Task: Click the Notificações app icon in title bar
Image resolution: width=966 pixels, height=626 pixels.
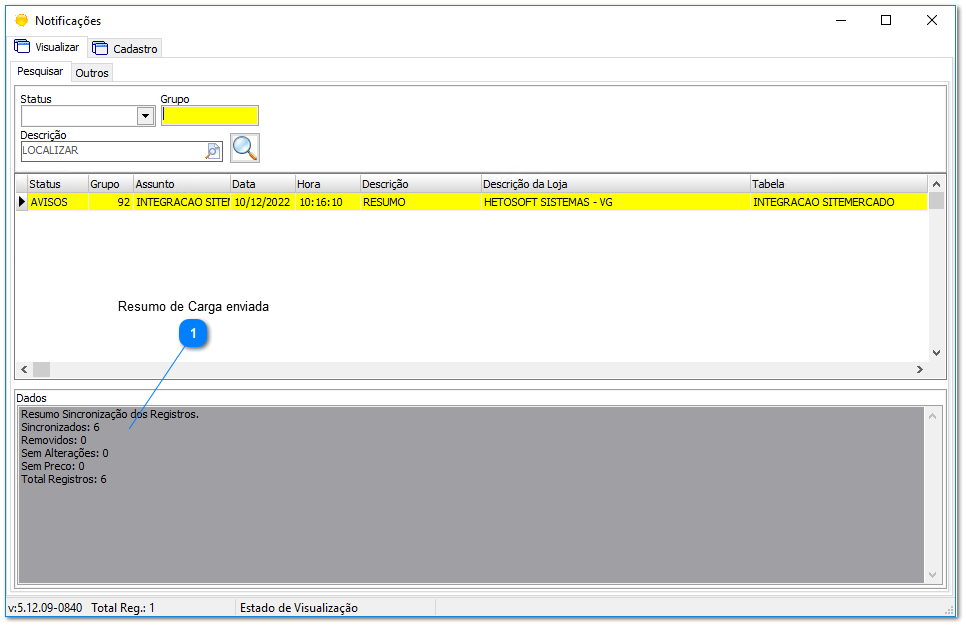Action: click(21, 20)
